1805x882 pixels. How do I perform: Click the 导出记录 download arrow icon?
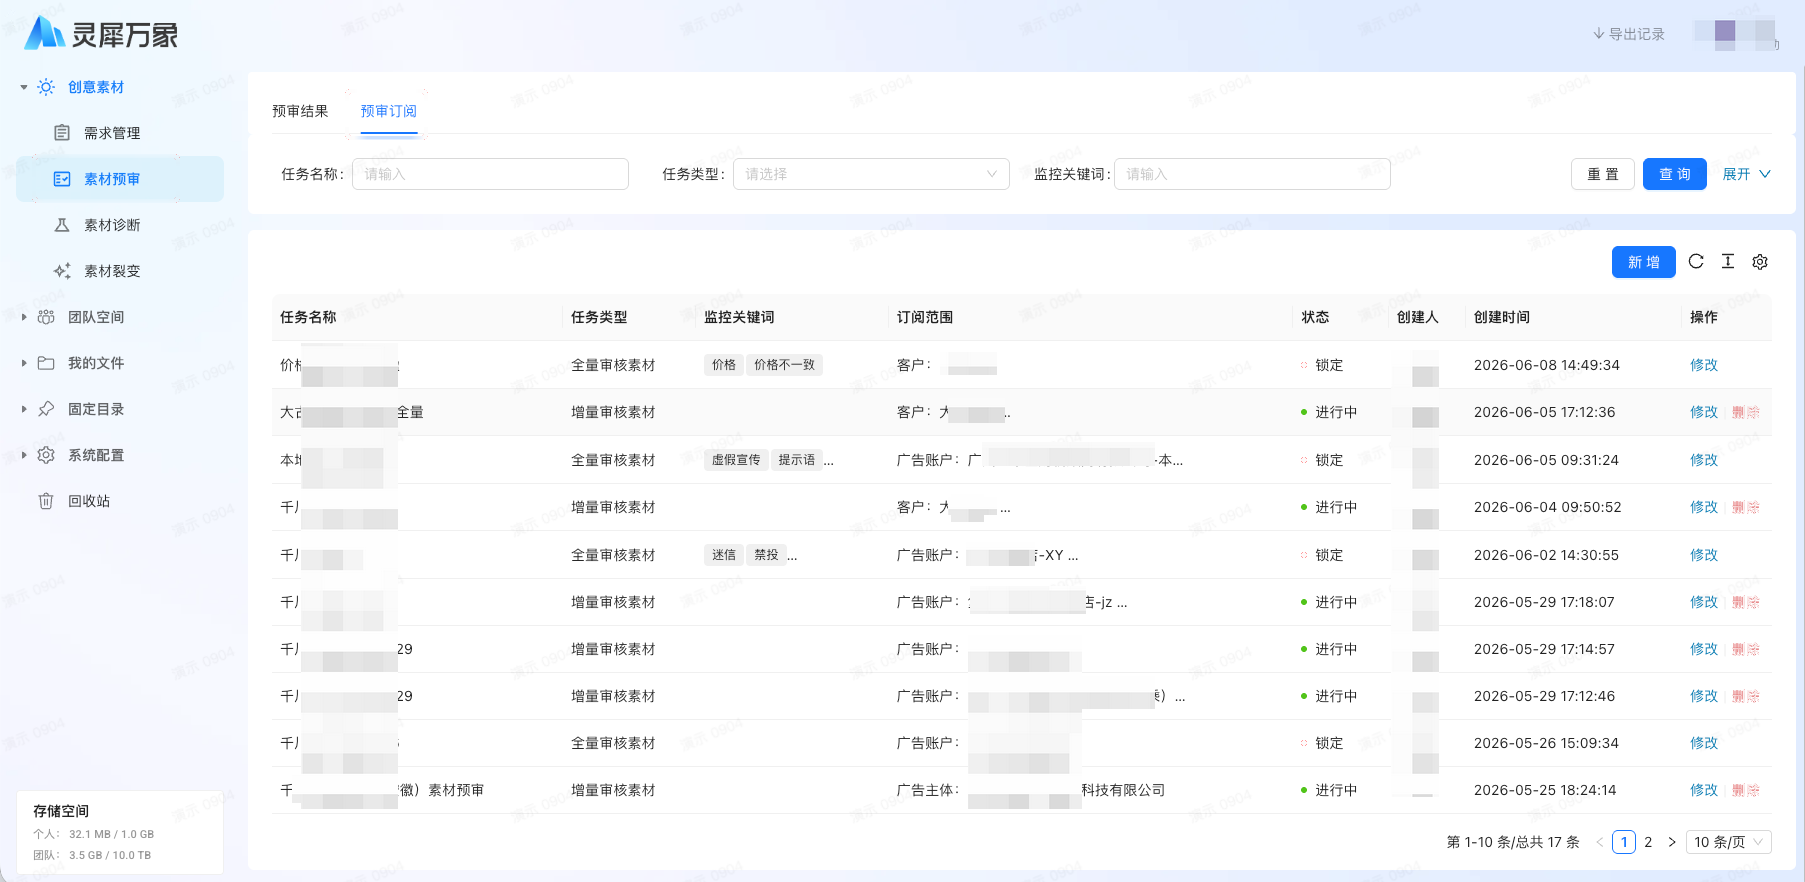(x=1599, y=34)
